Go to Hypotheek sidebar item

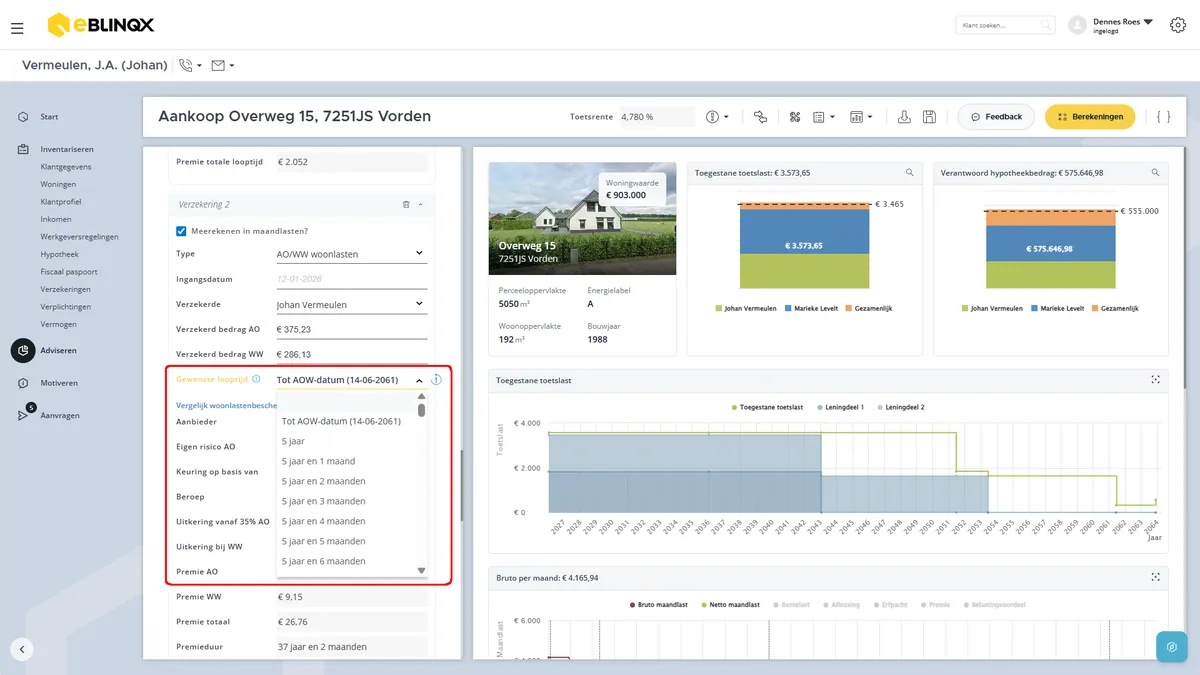pyautogui.click(x=60, y=254)
